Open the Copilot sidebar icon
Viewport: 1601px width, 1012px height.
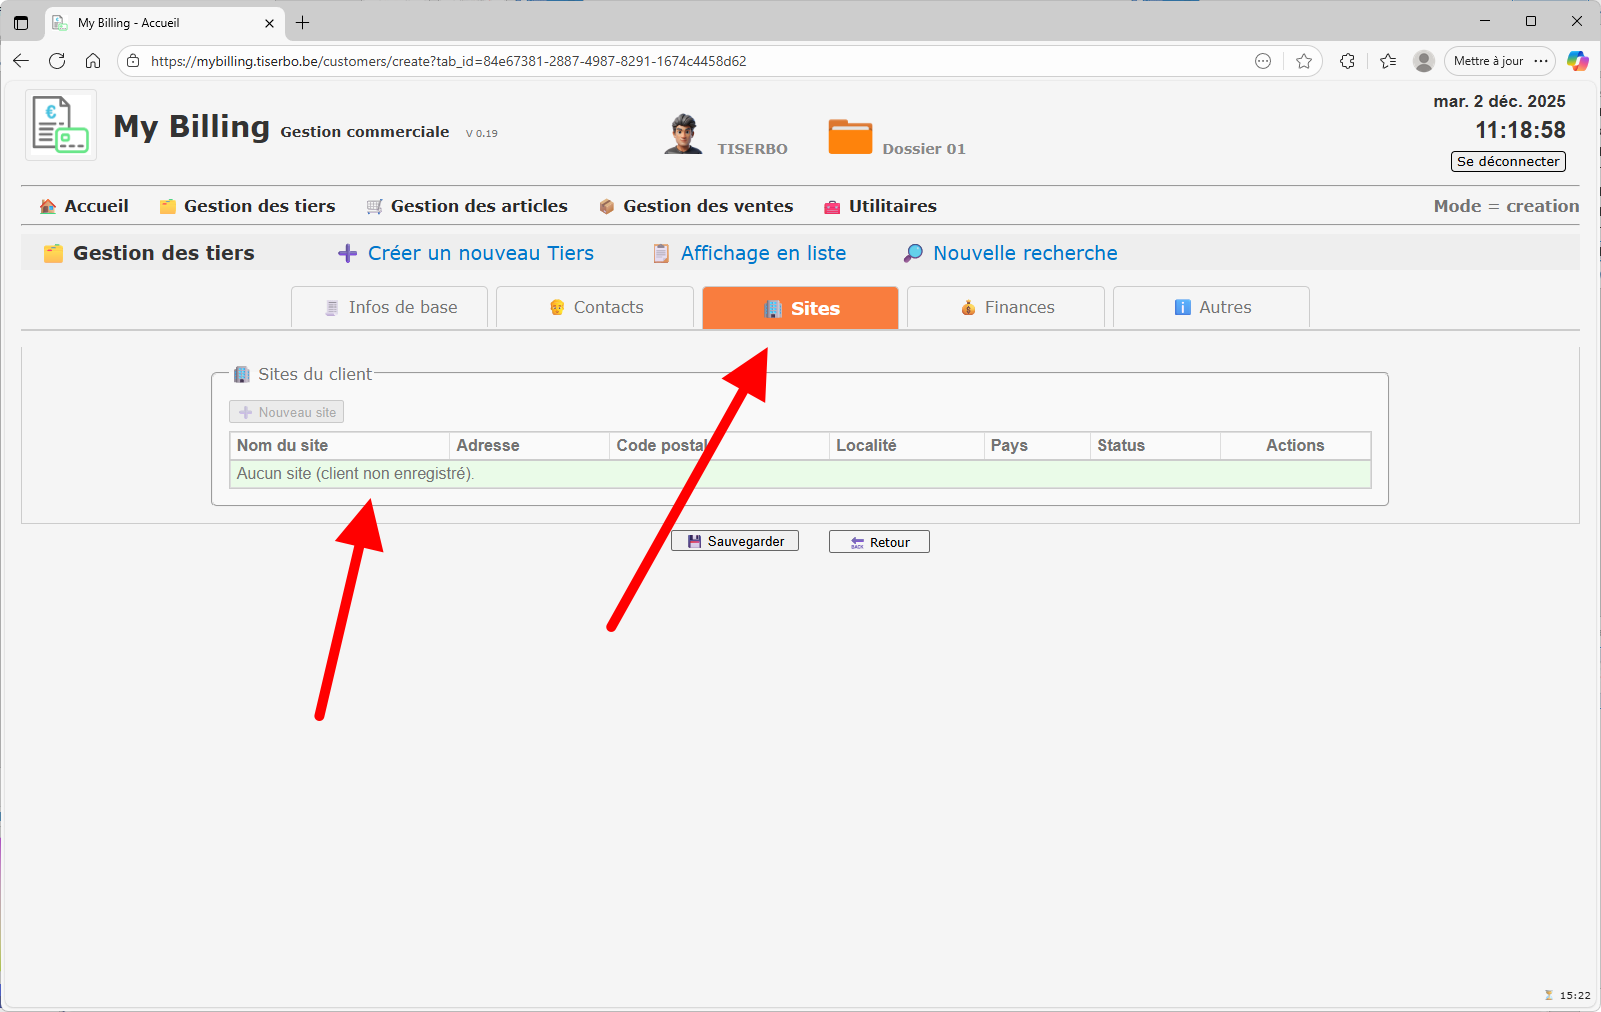(1577, 61)
